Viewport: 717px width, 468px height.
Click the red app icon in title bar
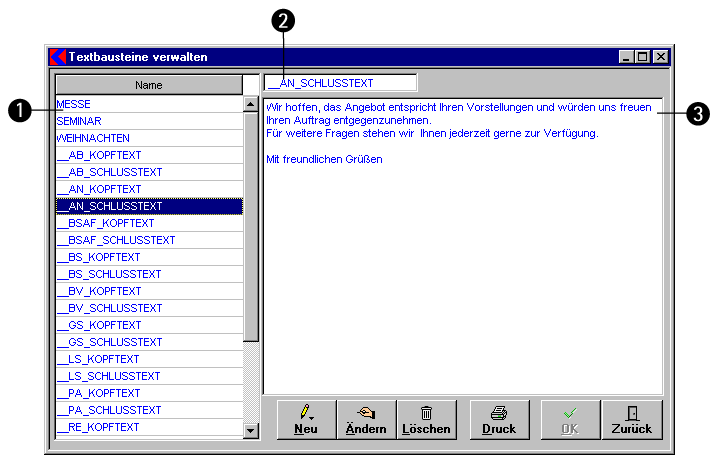point(58,57)
